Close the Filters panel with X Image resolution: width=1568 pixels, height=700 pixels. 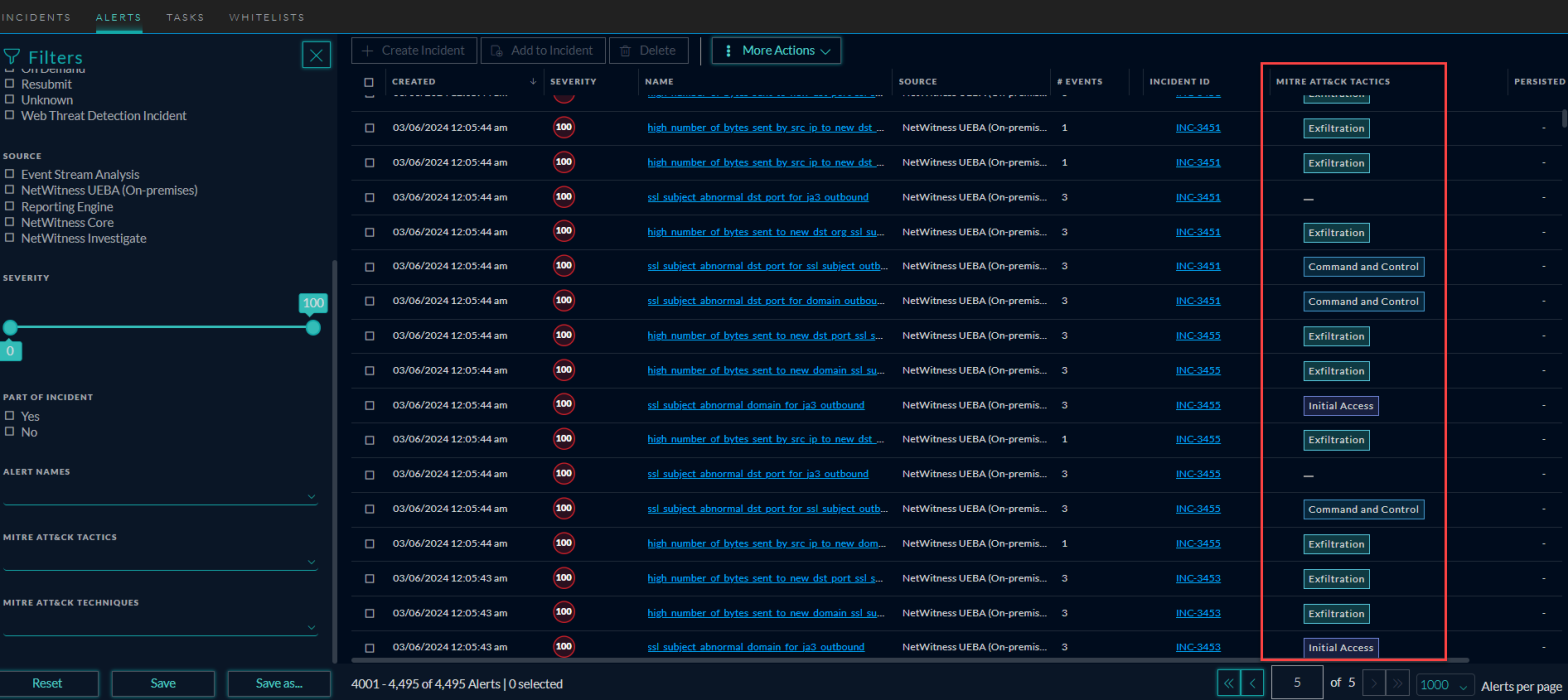[316, 55]
